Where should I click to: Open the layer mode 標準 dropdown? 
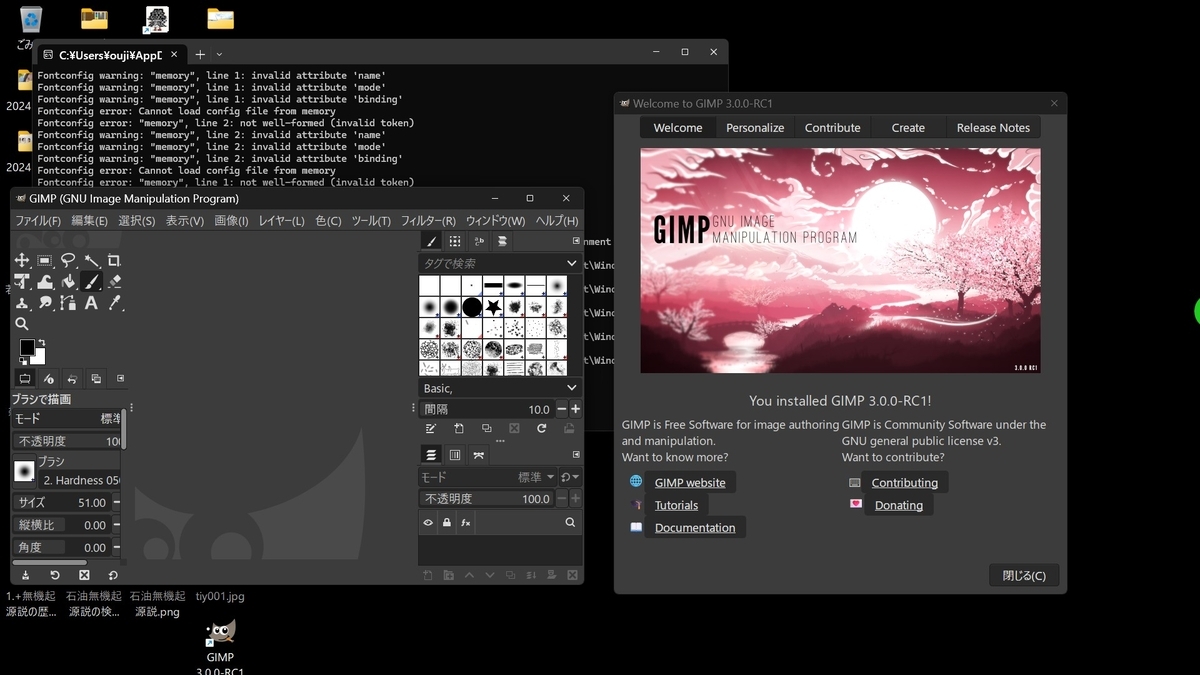486,477
